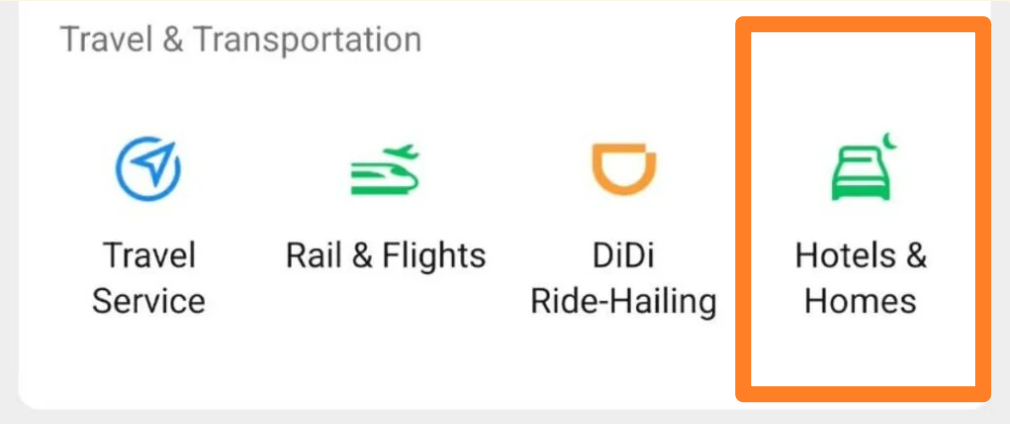Choose the "Hotels & Homes" text label
This screenshot has height=424, width=1010.
point(860,277)
